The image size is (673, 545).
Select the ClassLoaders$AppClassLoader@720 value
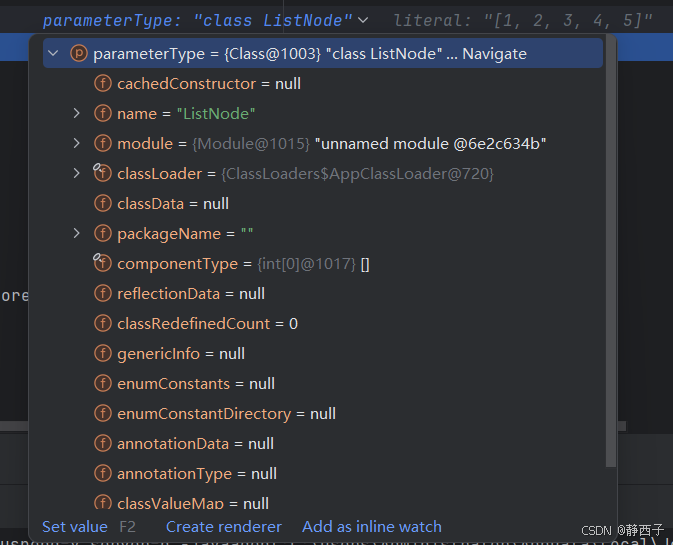pyautogui.click(x=357, y=174)
